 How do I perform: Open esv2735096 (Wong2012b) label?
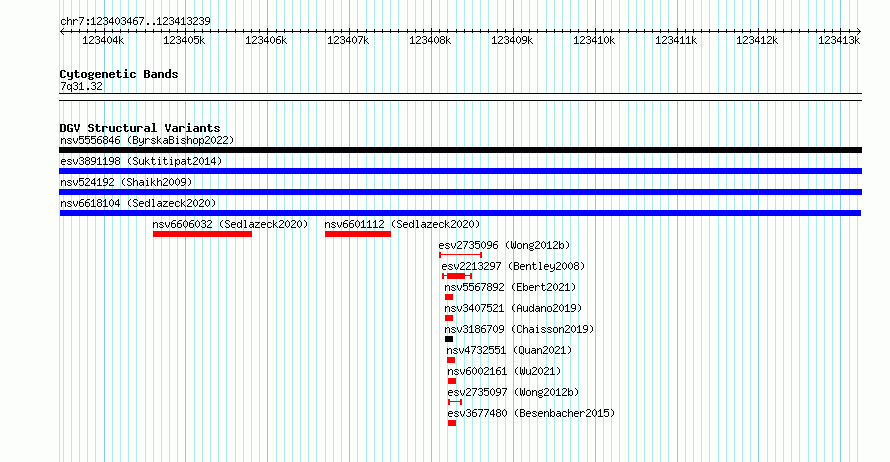coord(504,245)
